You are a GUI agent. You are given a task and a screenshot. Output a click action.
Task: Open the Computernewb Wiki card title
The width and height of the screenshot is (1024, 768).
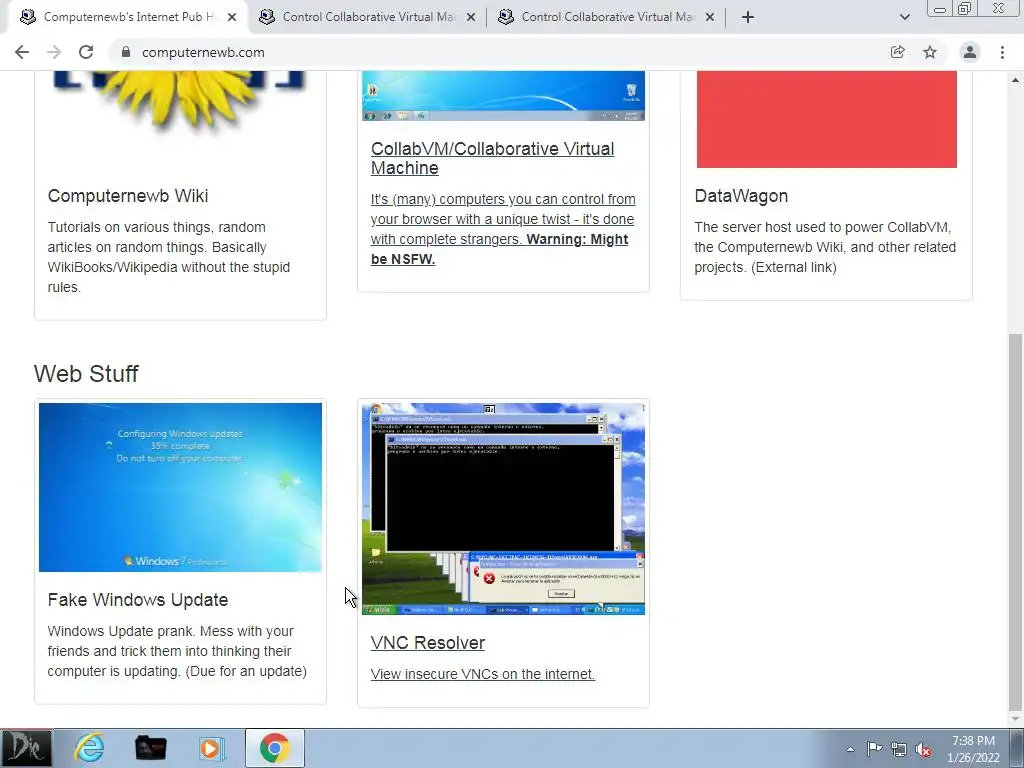click(128, 196)
